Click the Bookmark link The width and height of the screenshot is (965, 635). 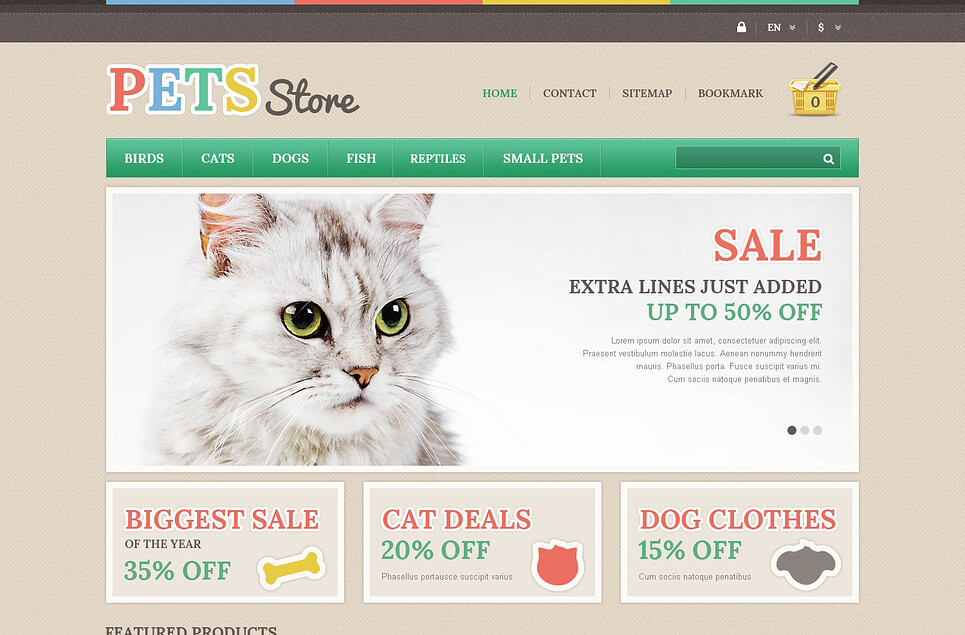coord(730,93)
